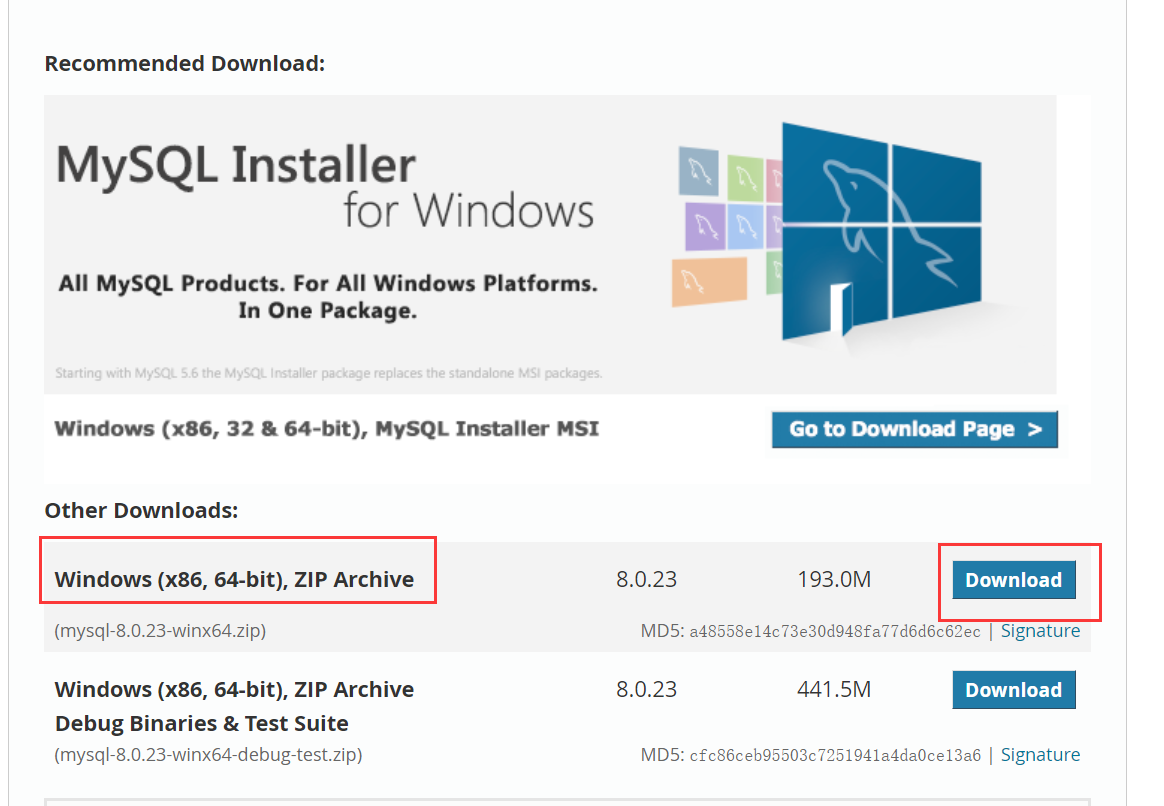Screen dimensions: 1164x806
Task: Click the "Debug Binaries & Test Suite" title
Action: 202,723
